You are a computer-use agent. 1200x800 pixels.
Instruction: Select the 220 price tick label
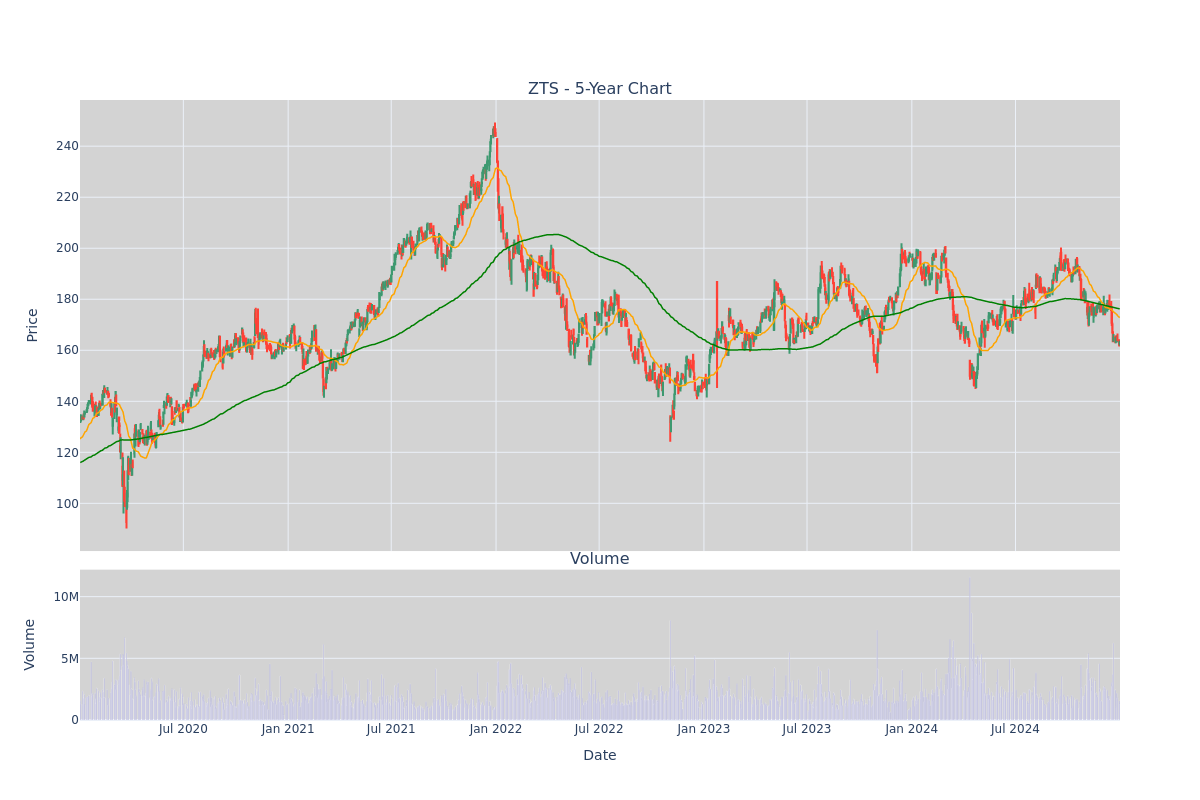[67, 197]
